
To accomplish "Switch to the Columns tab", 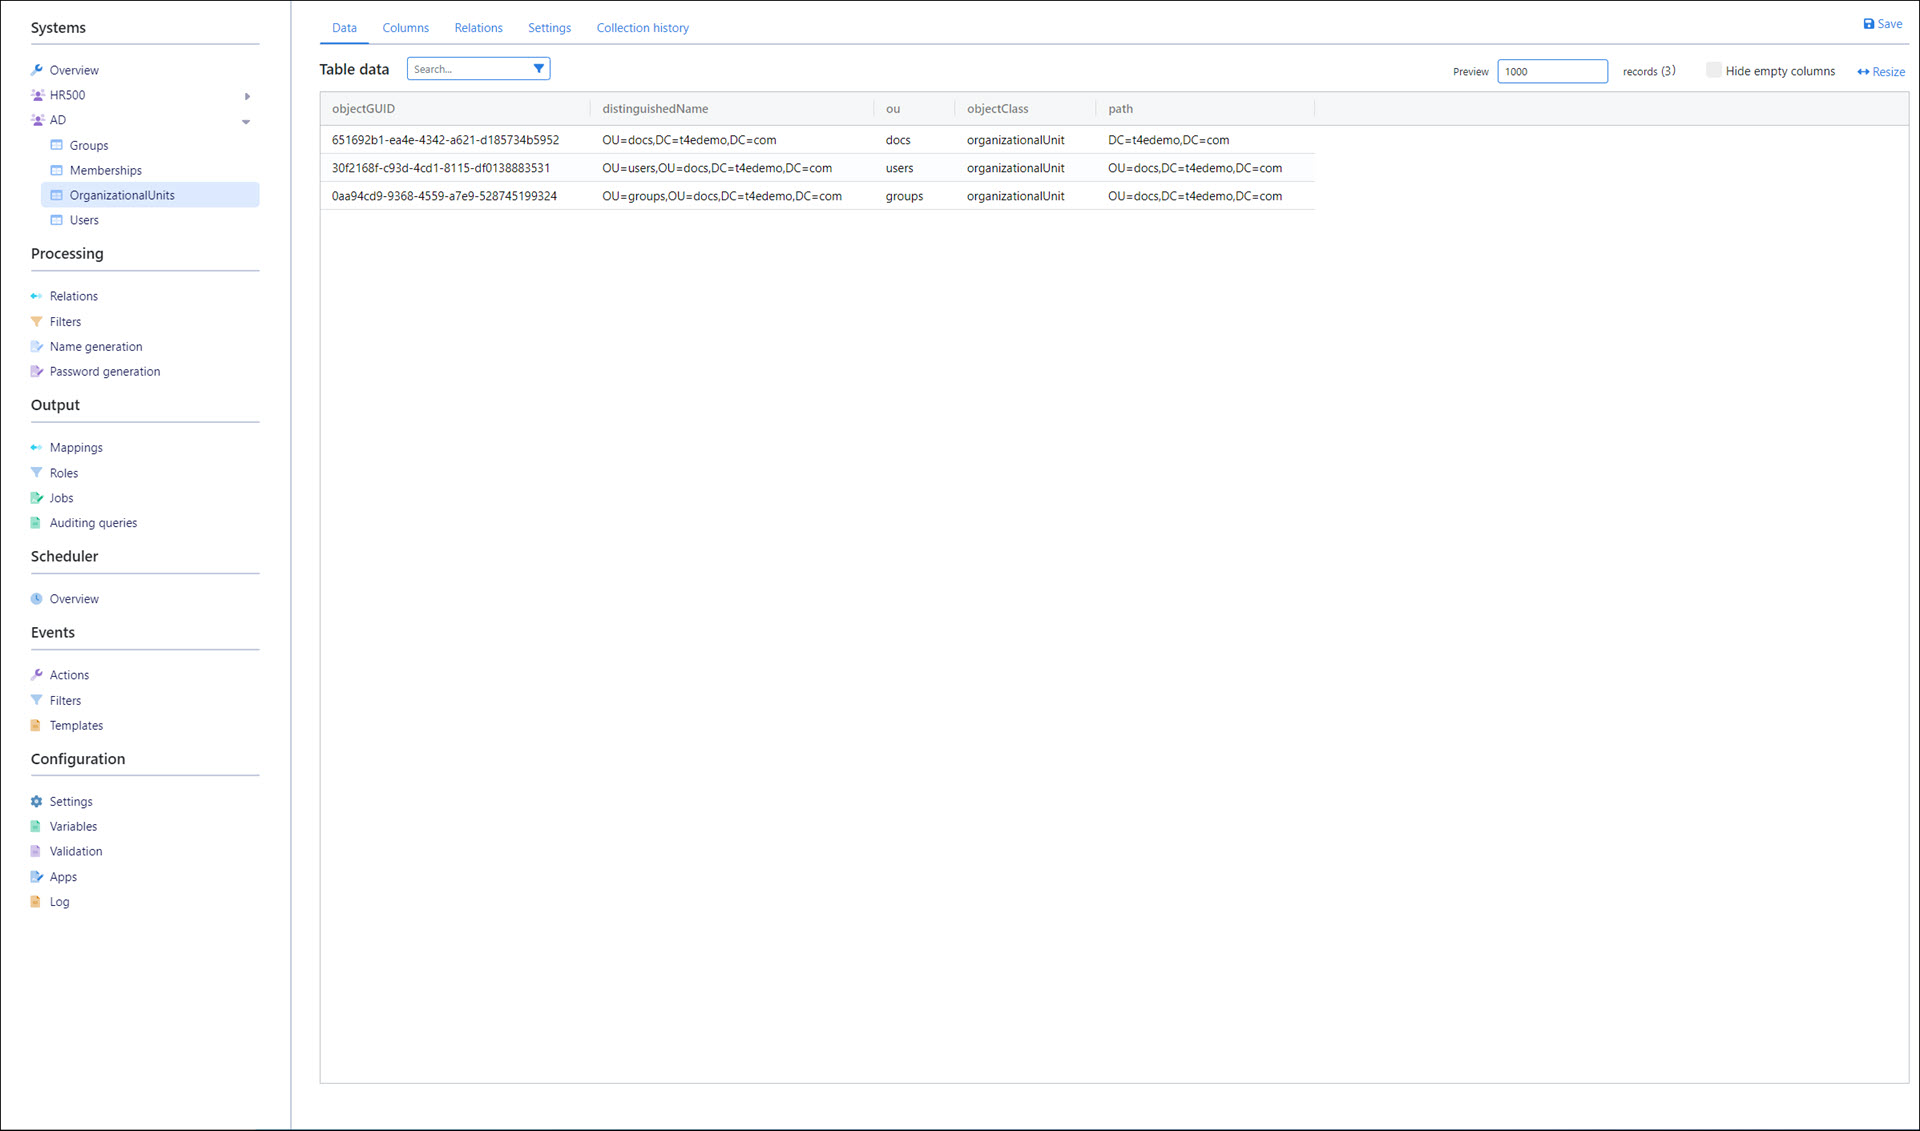I will tap(405, 28).
